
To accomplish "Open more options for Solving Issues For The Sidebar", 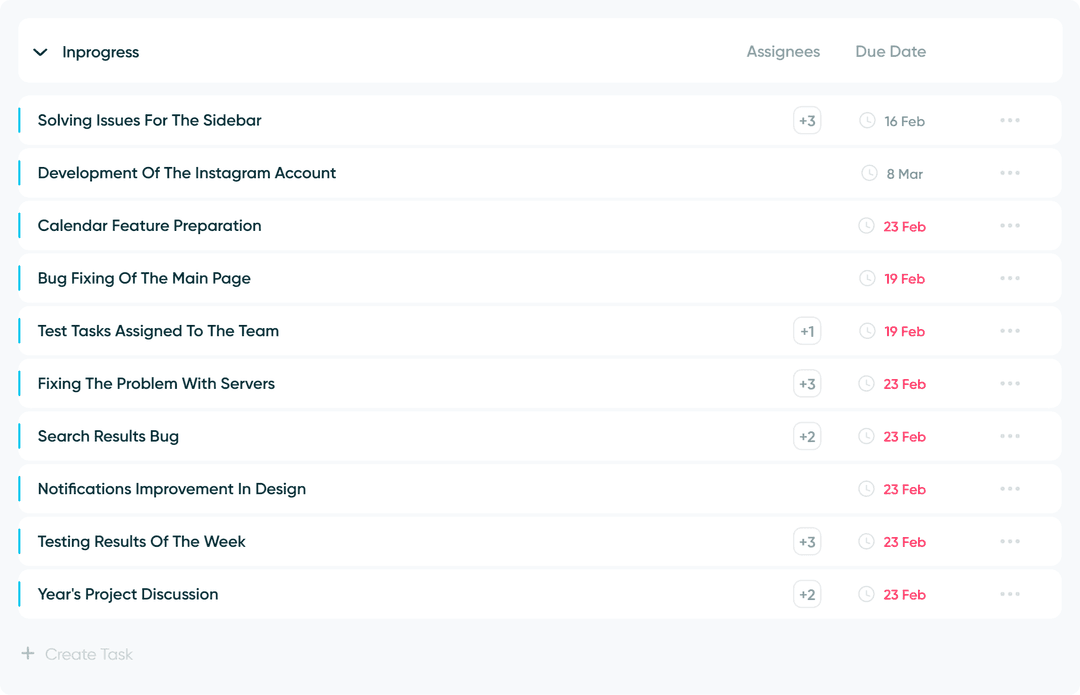I will [x=1010, y=121].
